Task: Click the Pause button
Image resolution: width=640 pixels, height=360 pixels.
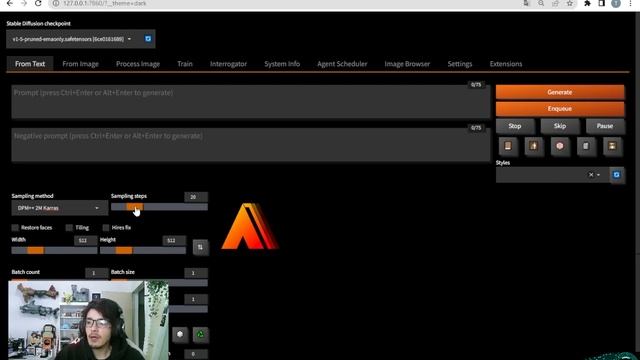Action: point(604,126)
